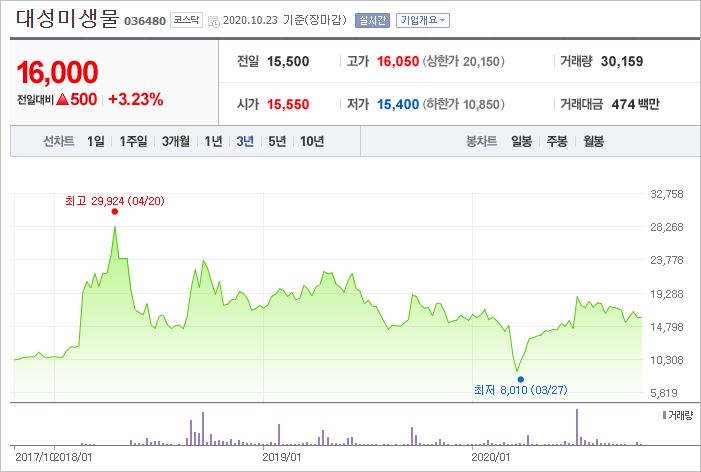Click the blue lowest price marker dot
This screenshot has width=701, height=472.
click(520, 379)
